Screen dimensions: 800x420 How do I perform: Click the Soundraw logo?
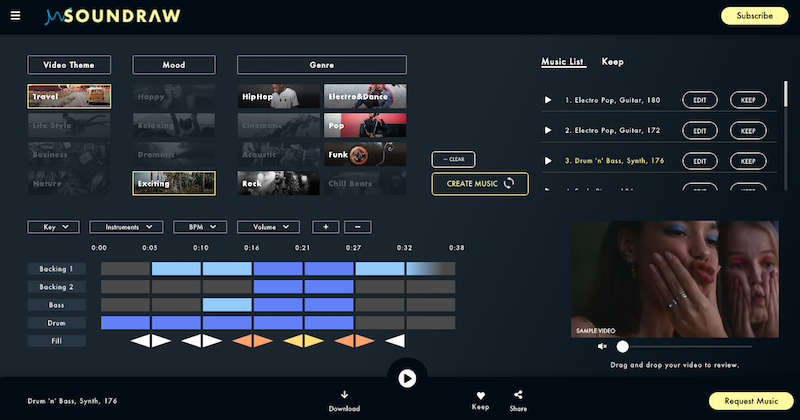(x=112, y=16)
